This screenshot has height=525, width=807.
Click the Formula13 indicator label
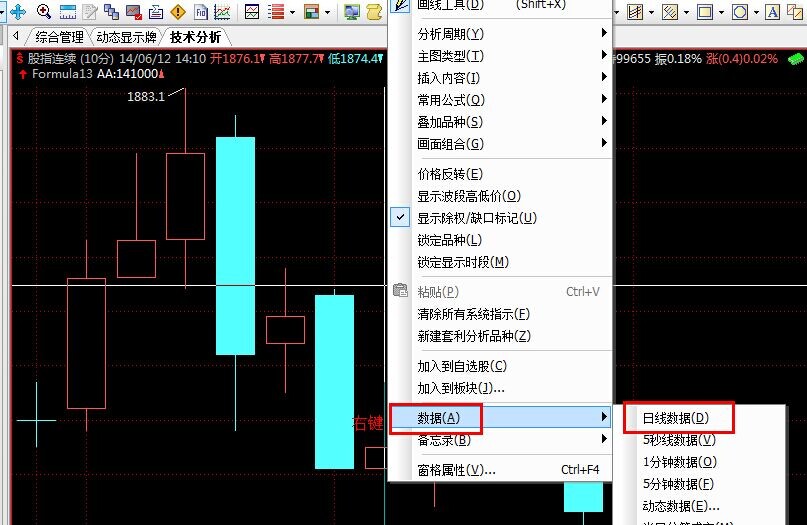pos(62,74)
